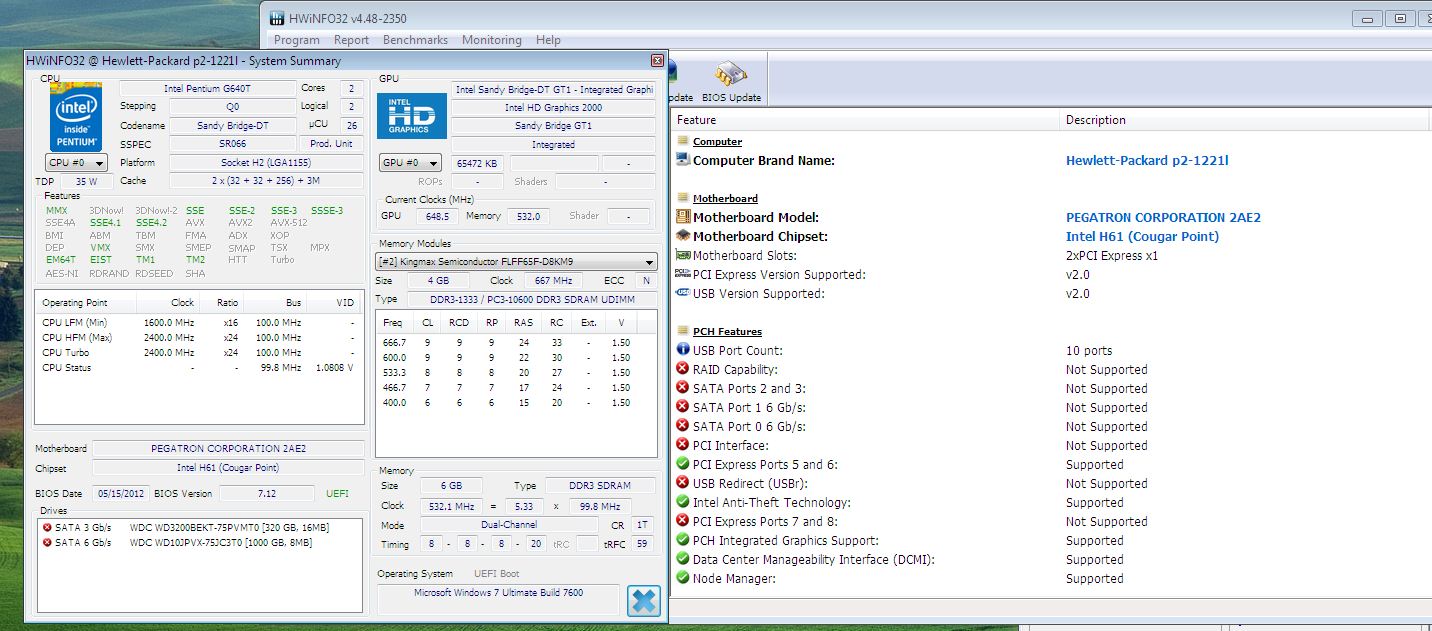
Task: Click the USB Port Count info icon
Action: [683, 350]
